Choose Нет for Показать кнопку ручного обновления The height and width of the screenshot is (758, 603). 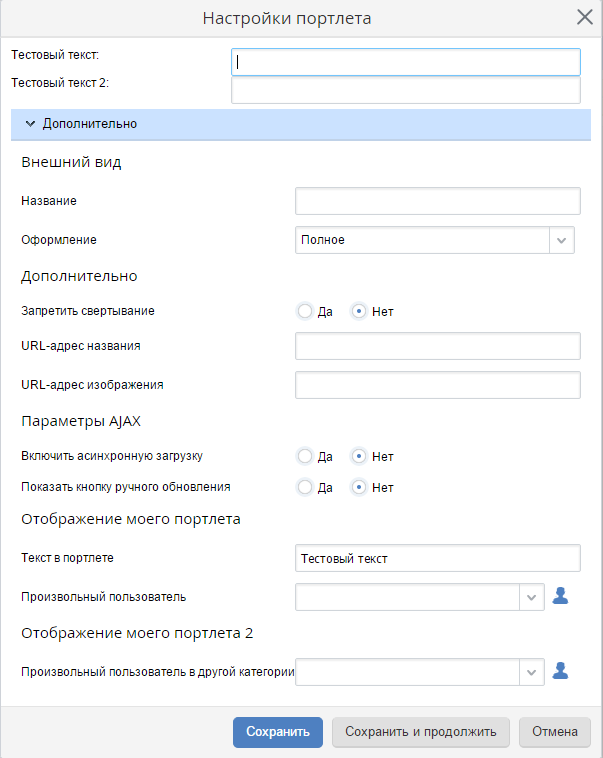tap(359, 488)
